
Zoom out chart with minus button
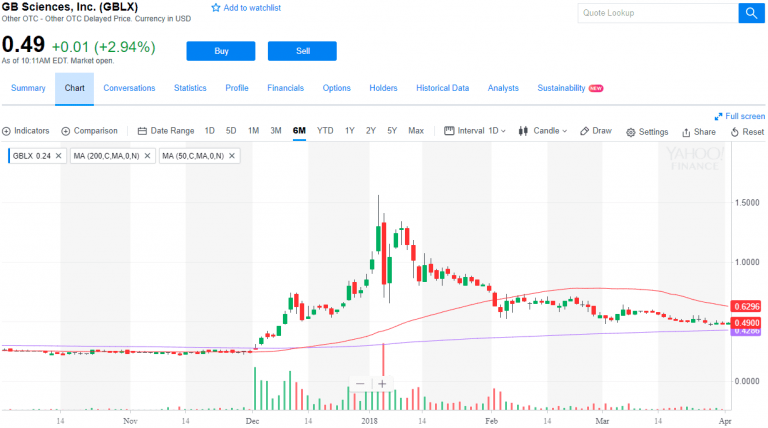360,384
